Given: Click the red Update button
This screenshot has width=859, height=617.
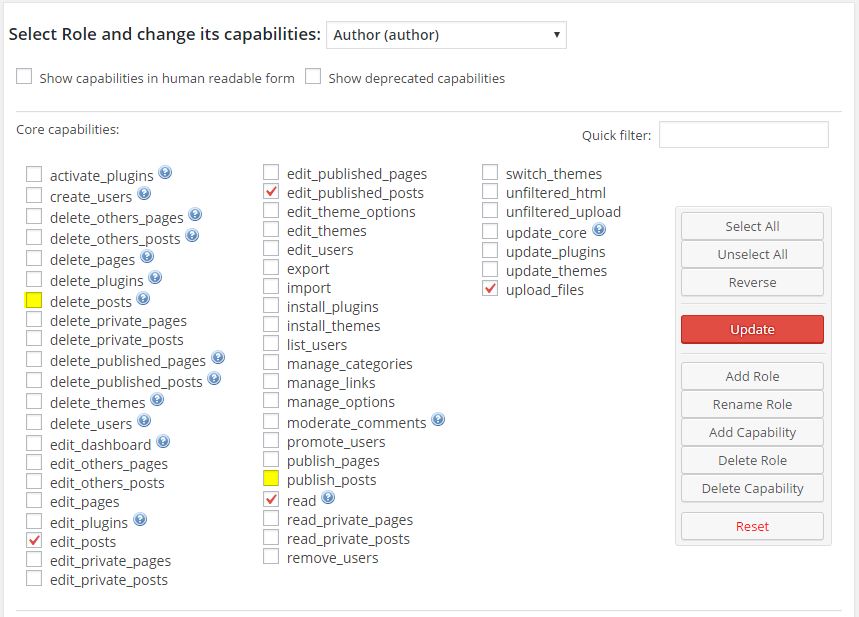Looking at the screenshot, I should 752,329.
